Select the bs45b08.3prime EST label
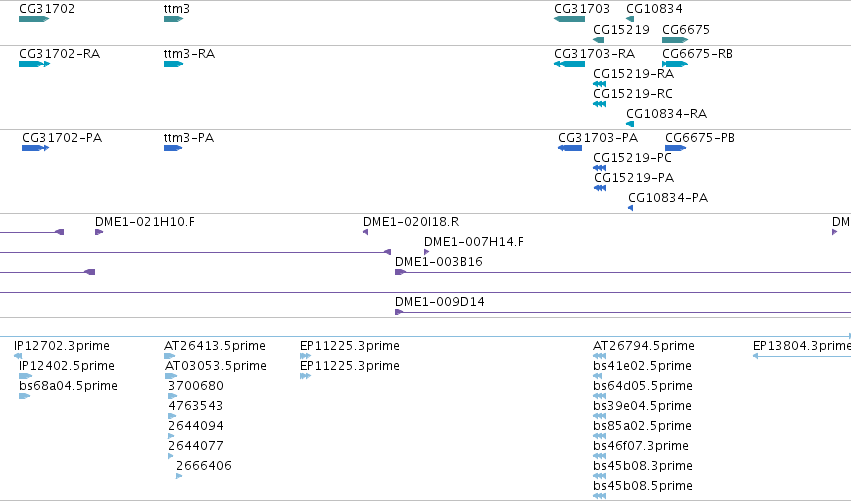 click(643, 466)
